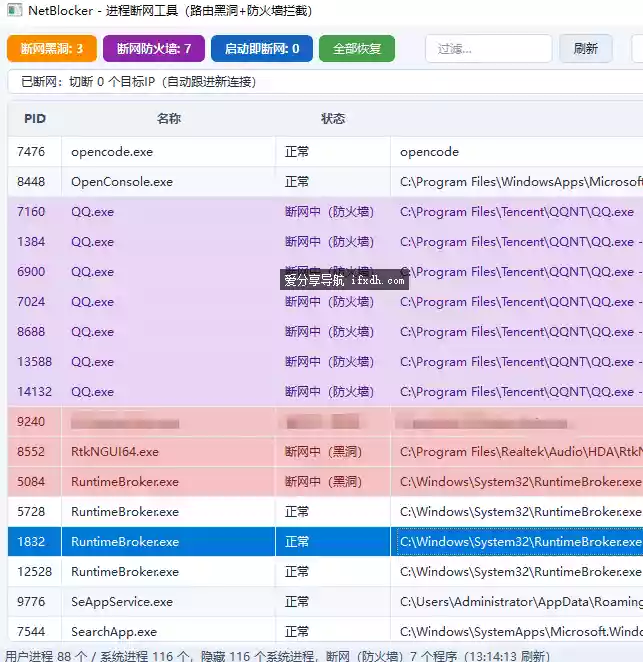This screenshot has width=643, height=662.
Task: Select the SearchApp.exe process name
Action: 114,631
